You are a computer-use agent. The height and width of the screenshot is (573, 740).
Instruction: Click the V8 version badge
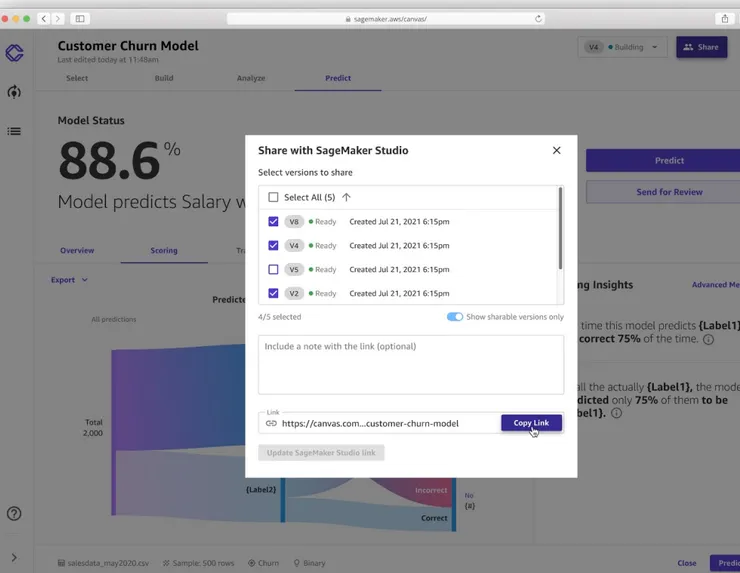294,221
